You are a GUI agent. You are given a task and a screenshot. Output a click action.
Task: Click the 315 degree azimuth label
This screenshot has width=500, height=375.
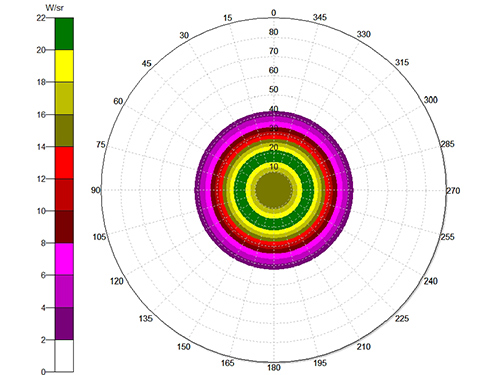pos(402,62)
